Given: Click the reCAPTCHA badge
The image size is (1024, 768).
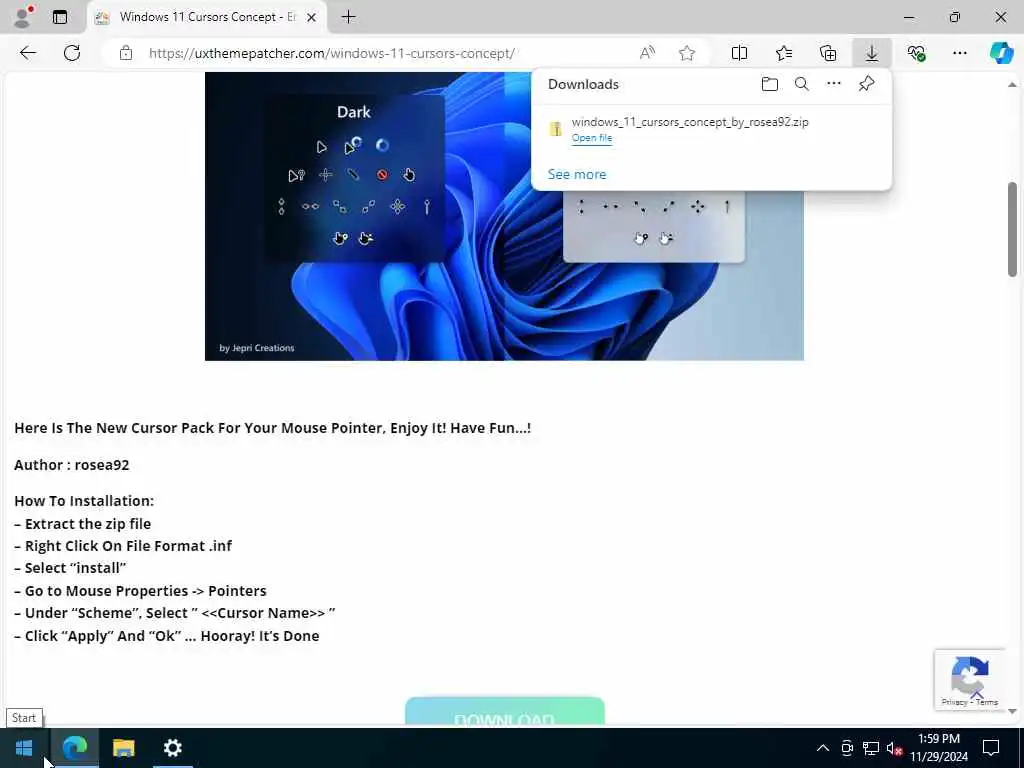Looking at the screenshot, I should click(970, 679).
